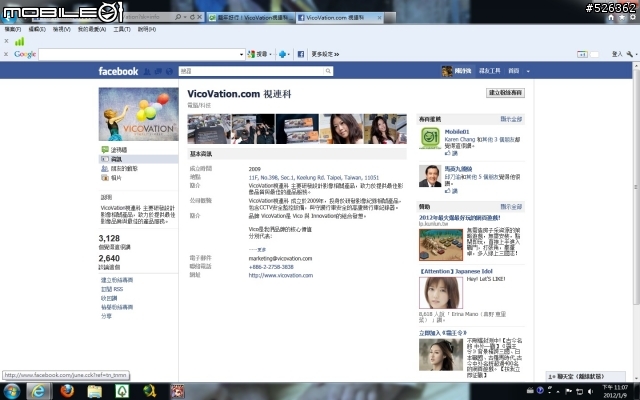Open the Facebook account dropdown arrow

(528, 71)
